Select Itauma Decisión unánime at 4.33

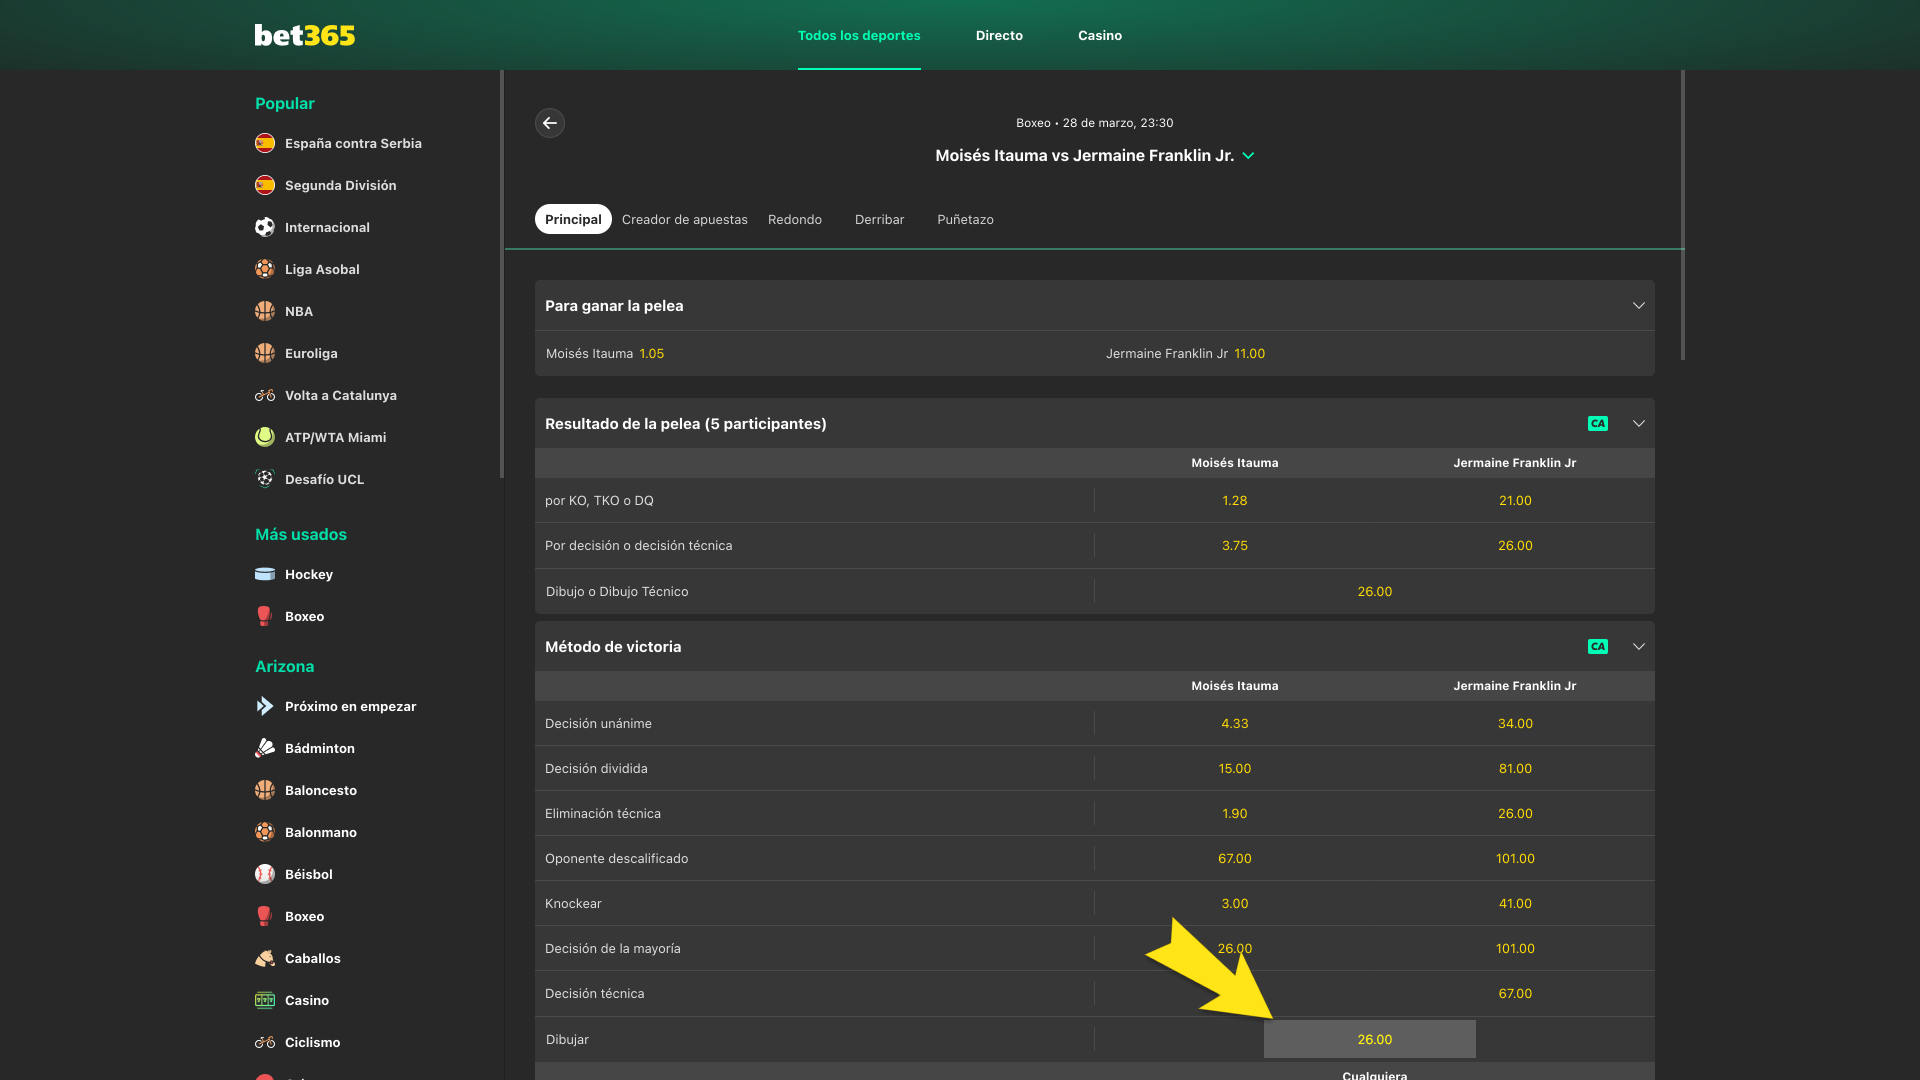(1235, 724)
